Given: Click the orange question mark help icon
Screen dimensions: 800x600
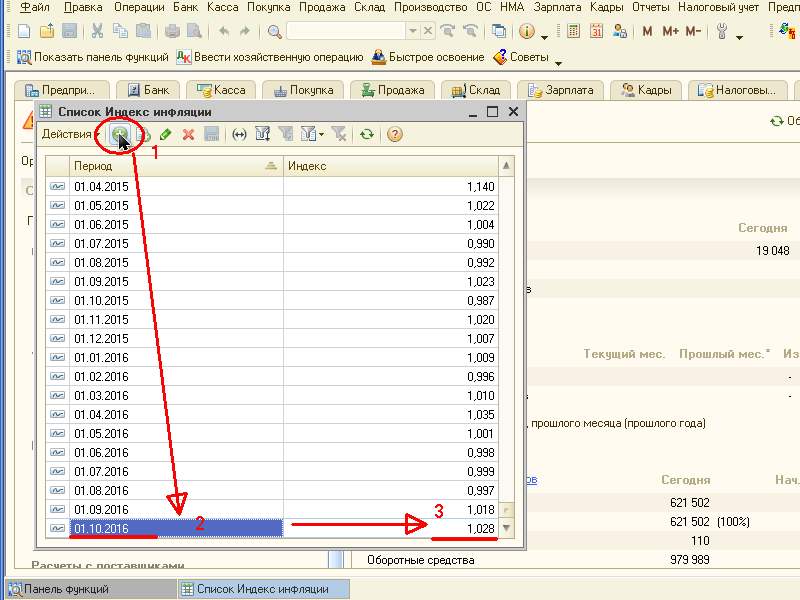Looking at the screenshot, I should coord(394,134).
